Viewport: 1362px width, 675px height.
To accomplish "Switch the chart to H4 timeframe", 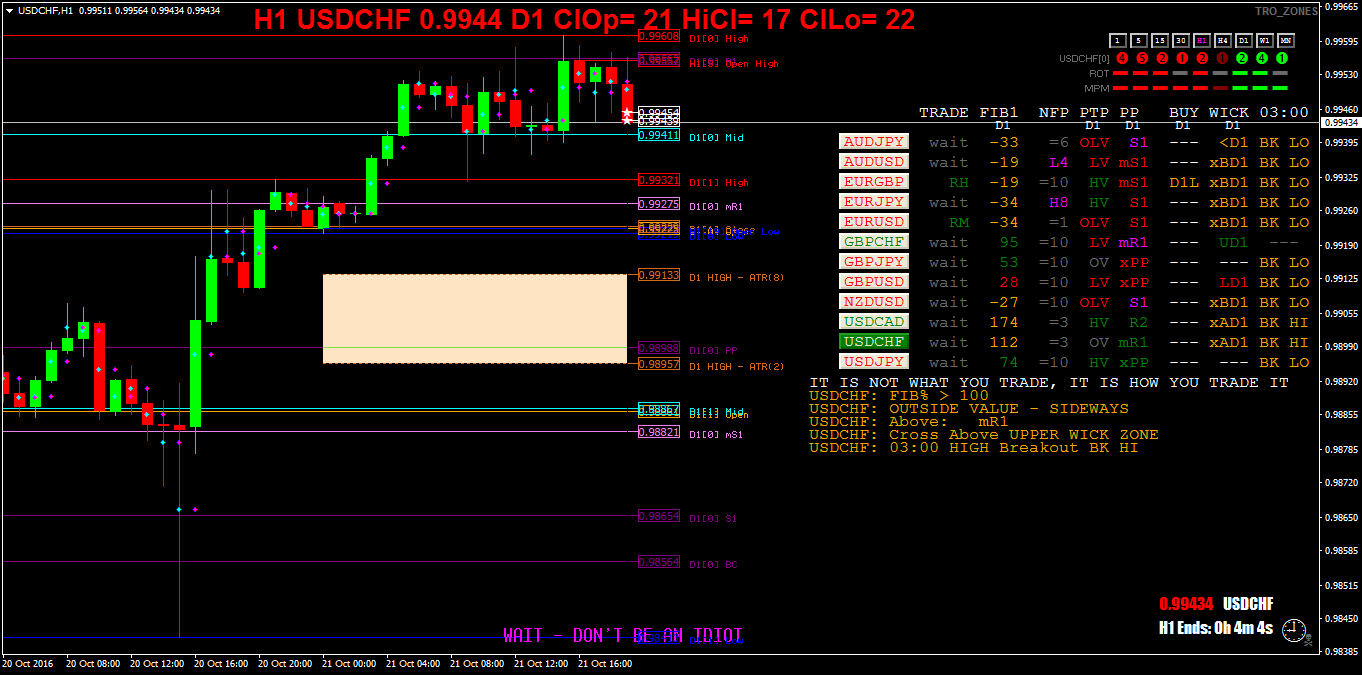I will 1223,41.
